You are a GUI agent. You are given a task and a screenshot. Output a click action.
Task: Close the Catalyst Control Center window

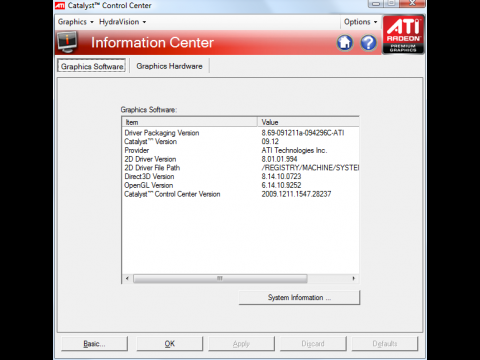pos(412,3)
